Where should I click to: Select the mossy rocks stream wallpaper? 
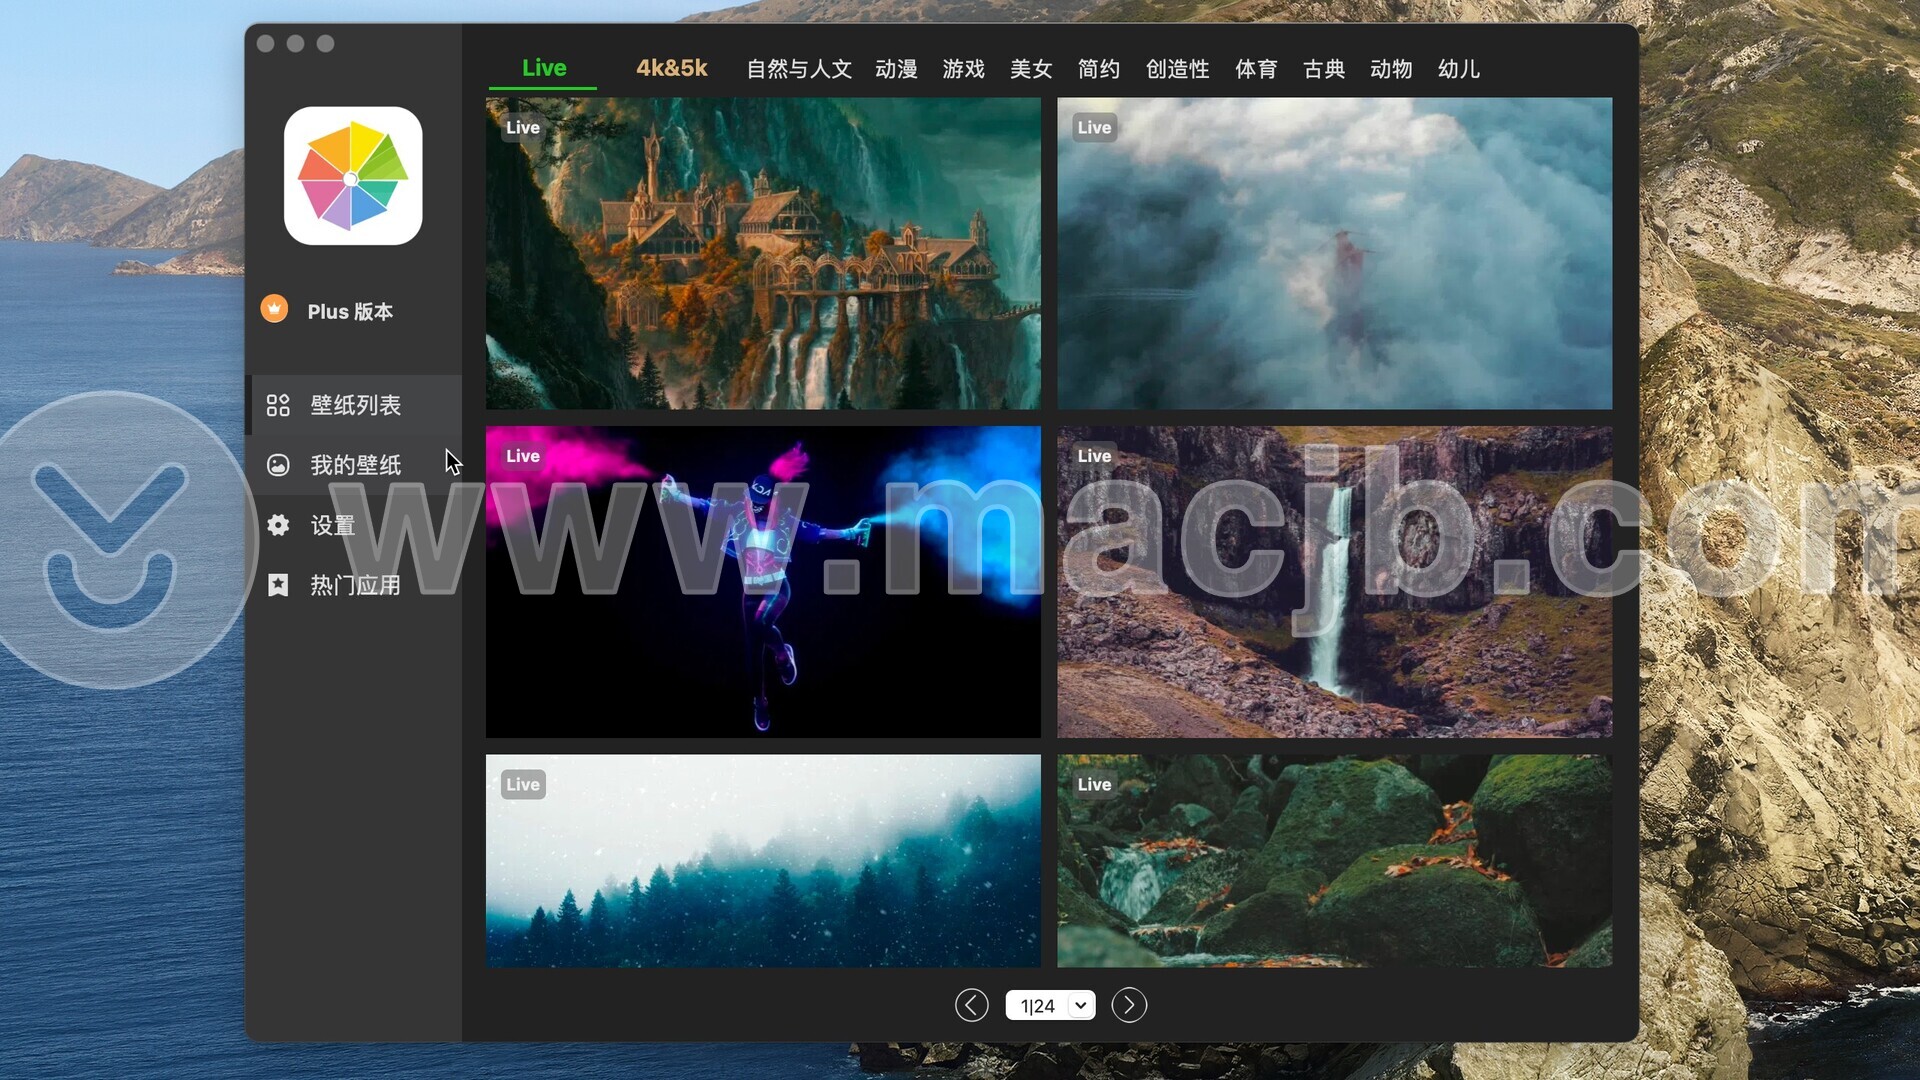[1335, 861]
